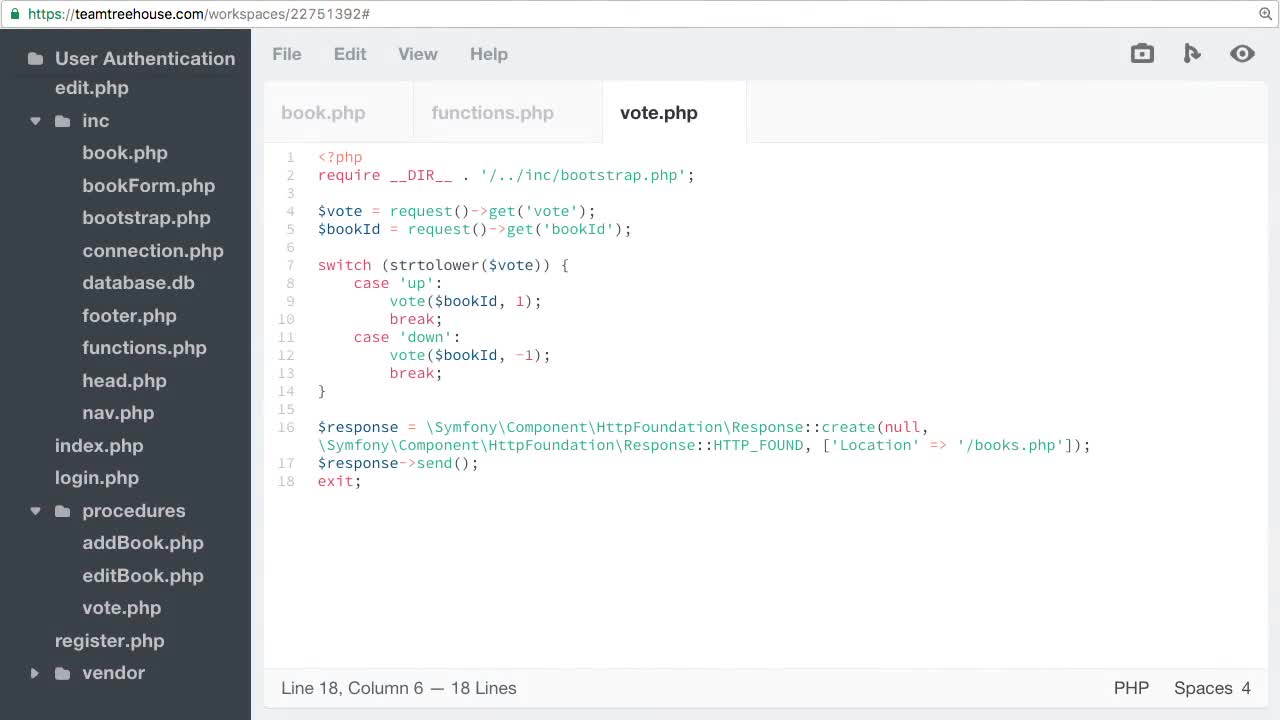This screenshot has width=1280, height=720.
Task: Switch to the book.php tab
Action: [338, 113]
